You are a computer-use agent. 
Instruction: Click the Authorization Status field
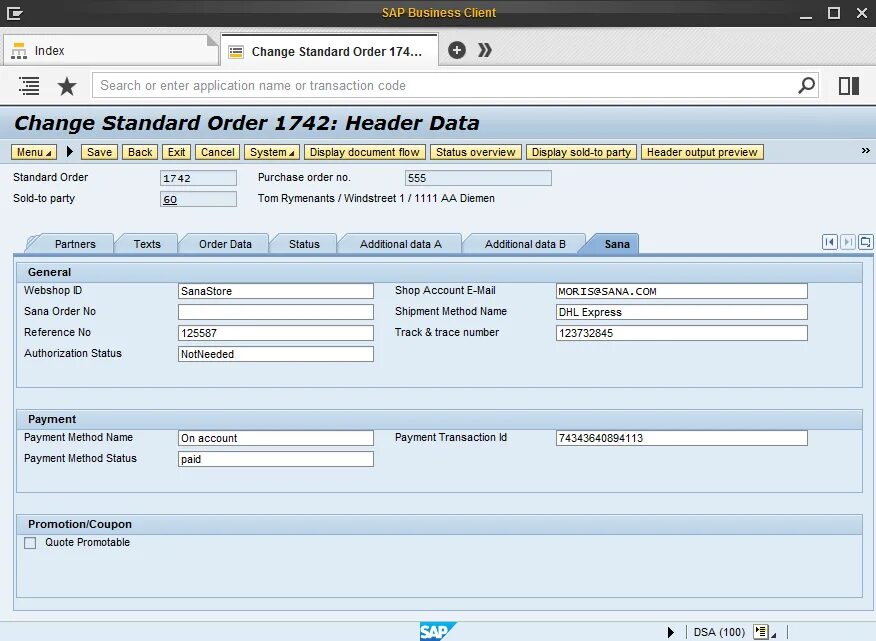pyautogui.click(x=276, y=354)
